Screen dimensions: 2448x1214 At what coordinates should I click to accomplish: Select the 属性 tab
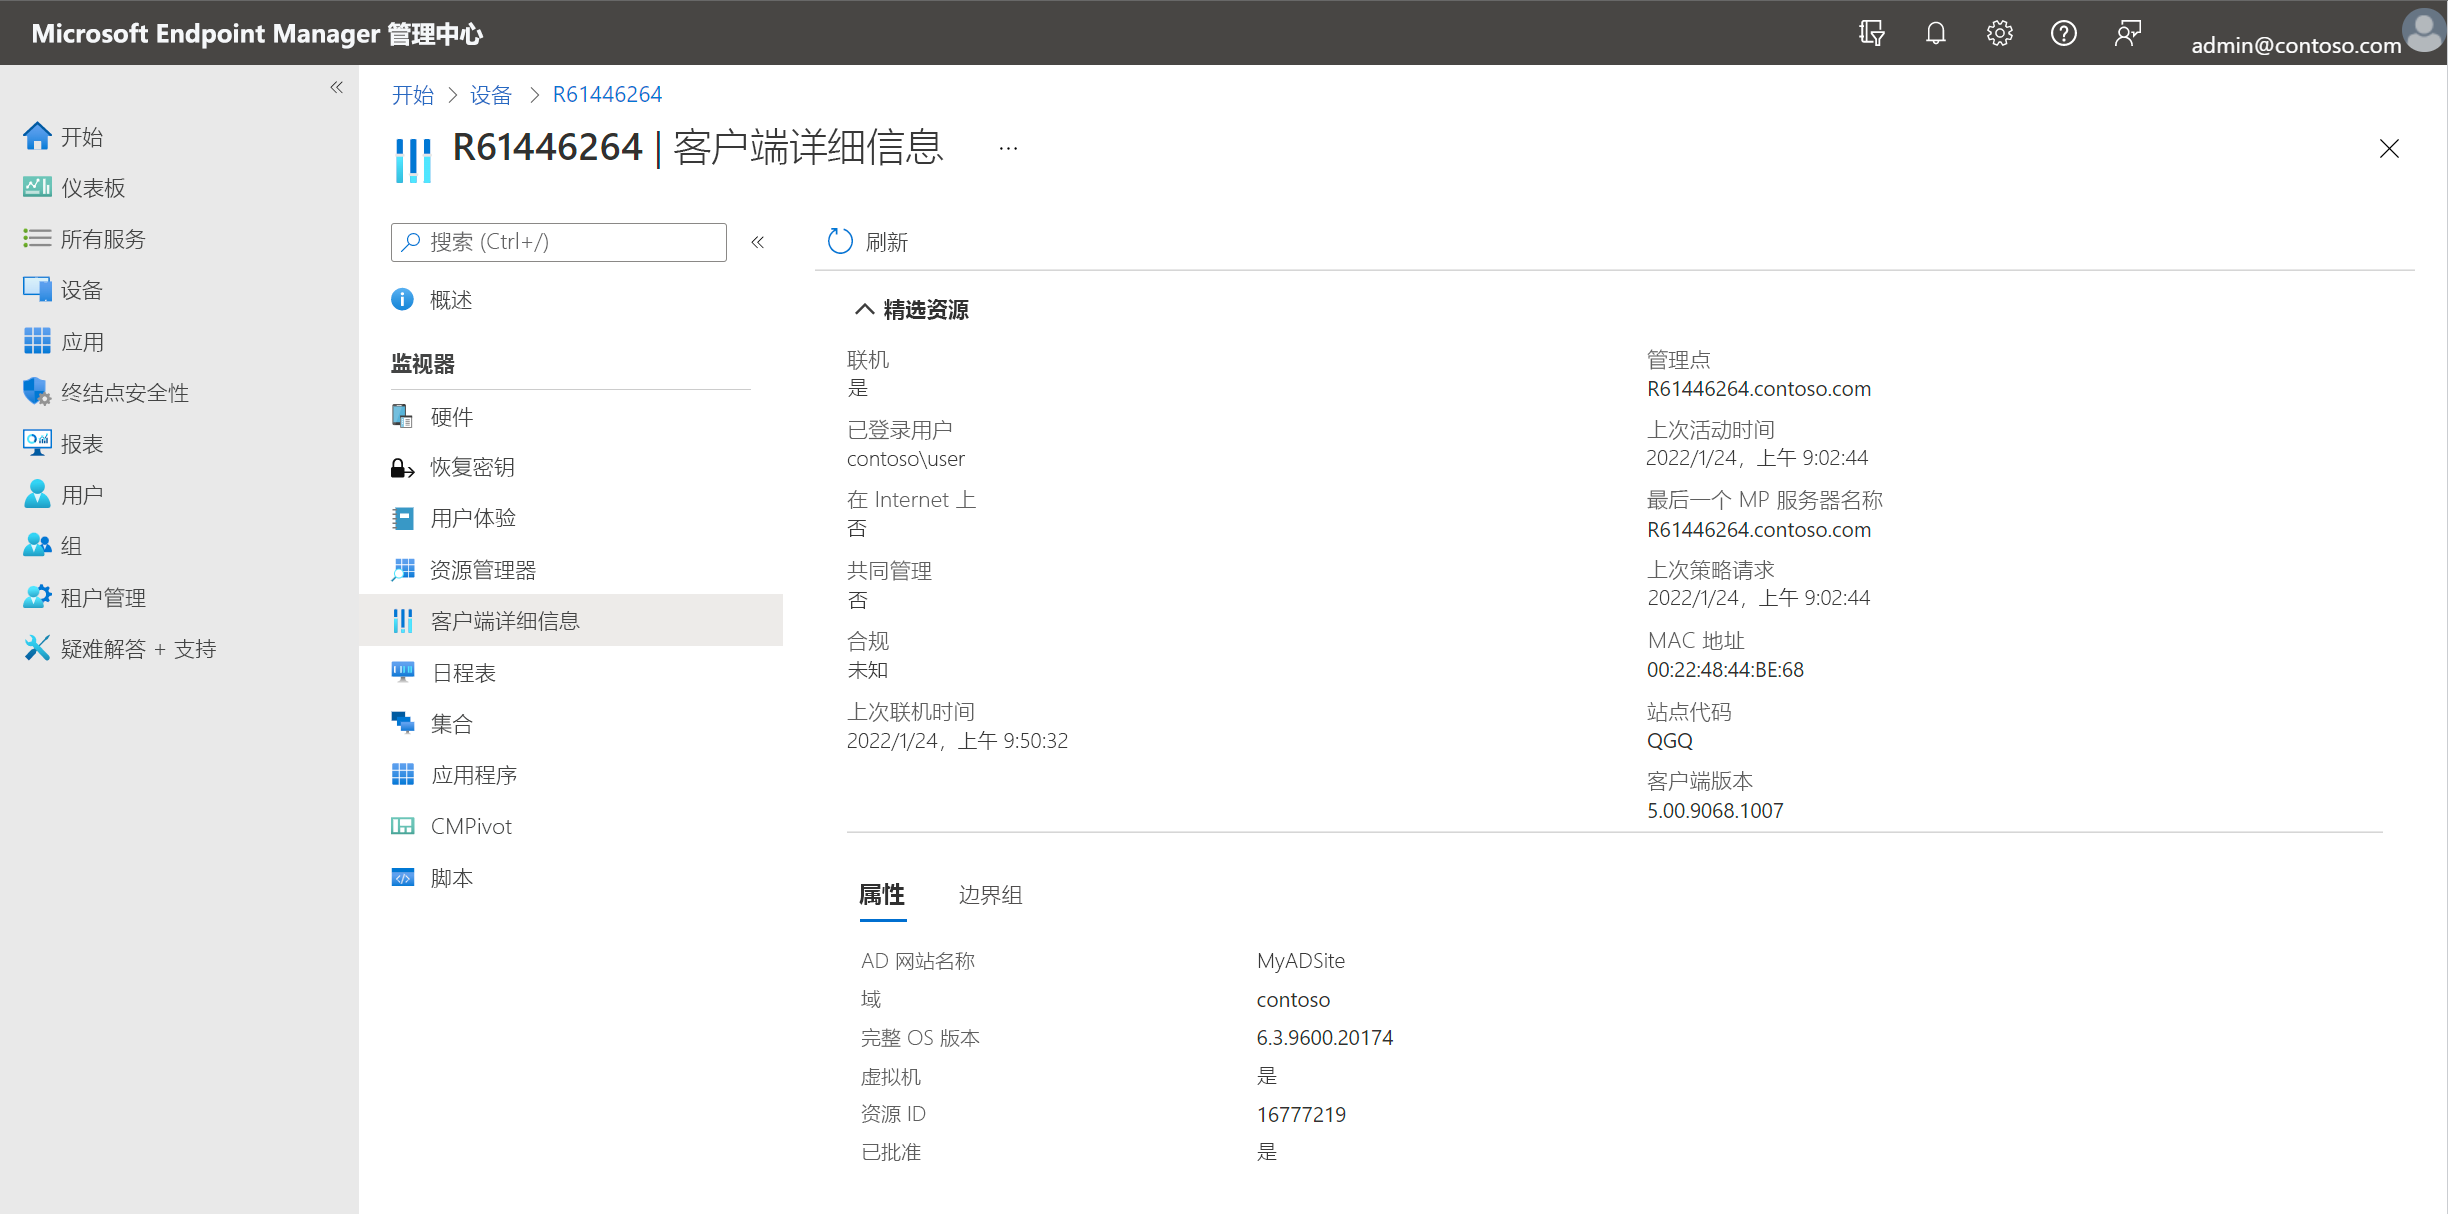(x=882, y=895)
